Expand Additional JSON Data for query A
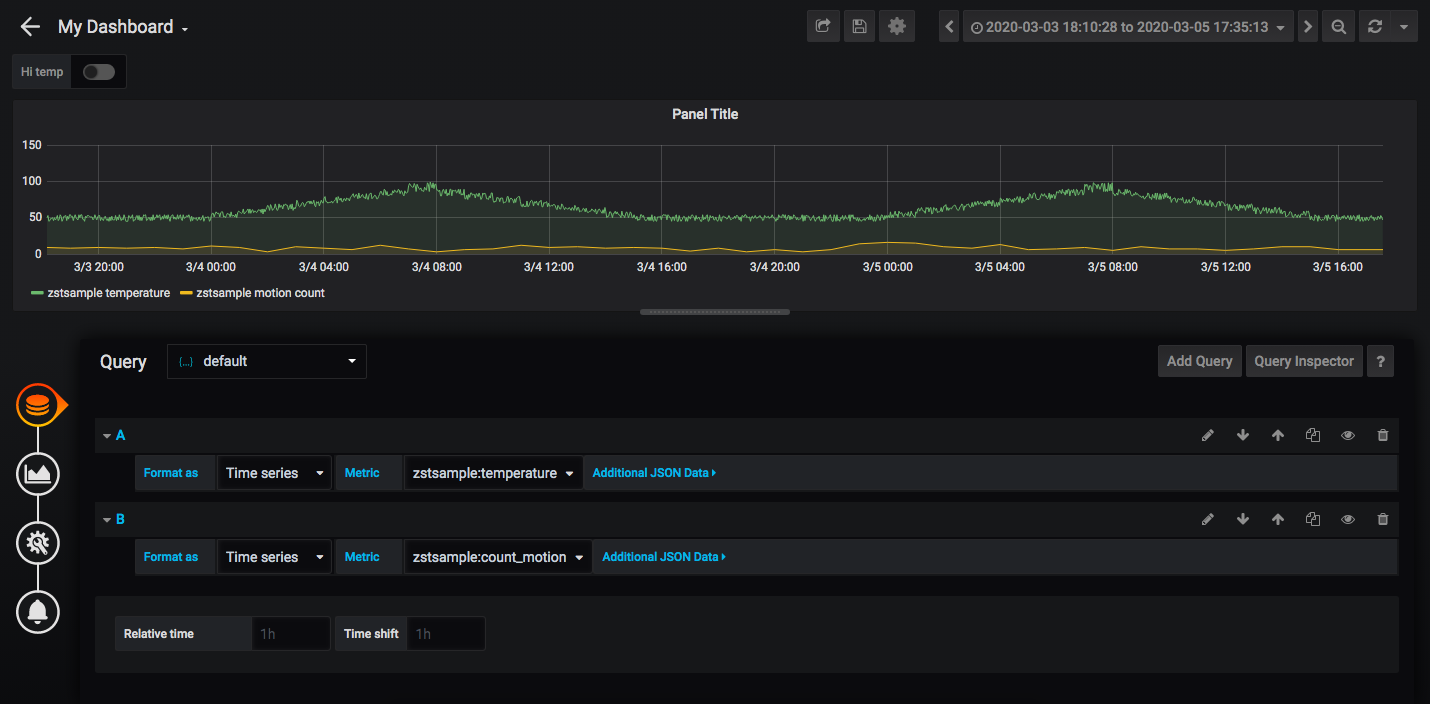The height and width of the screenshot is (704, 1430). click(x=654, y=473)
